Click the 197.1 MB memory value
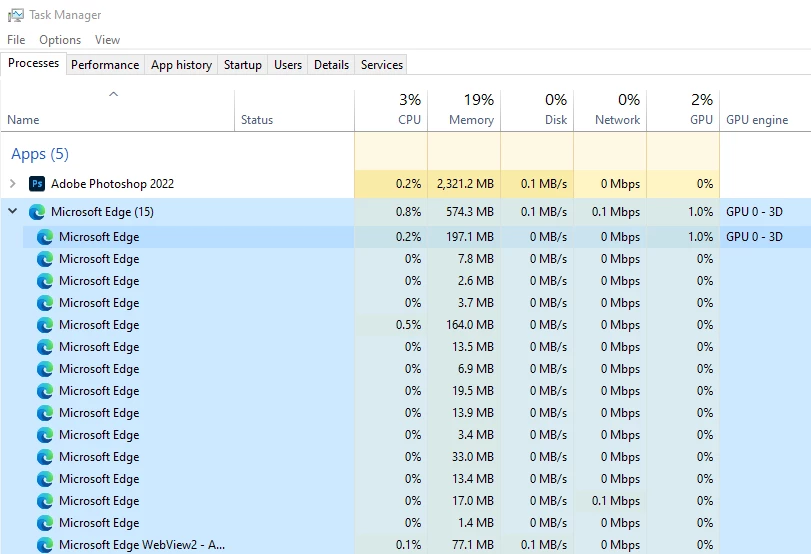 (470, 237)
